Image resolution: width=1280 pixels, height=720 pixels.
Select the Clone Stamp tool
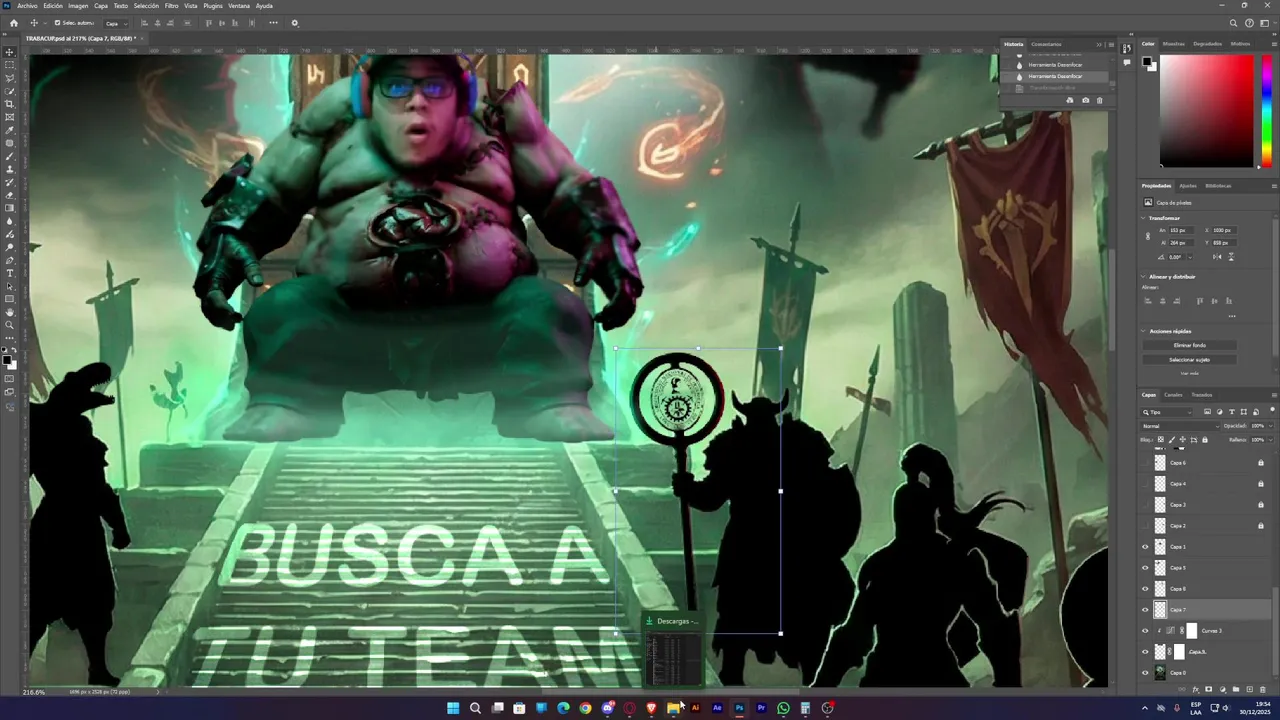point(10,169)
